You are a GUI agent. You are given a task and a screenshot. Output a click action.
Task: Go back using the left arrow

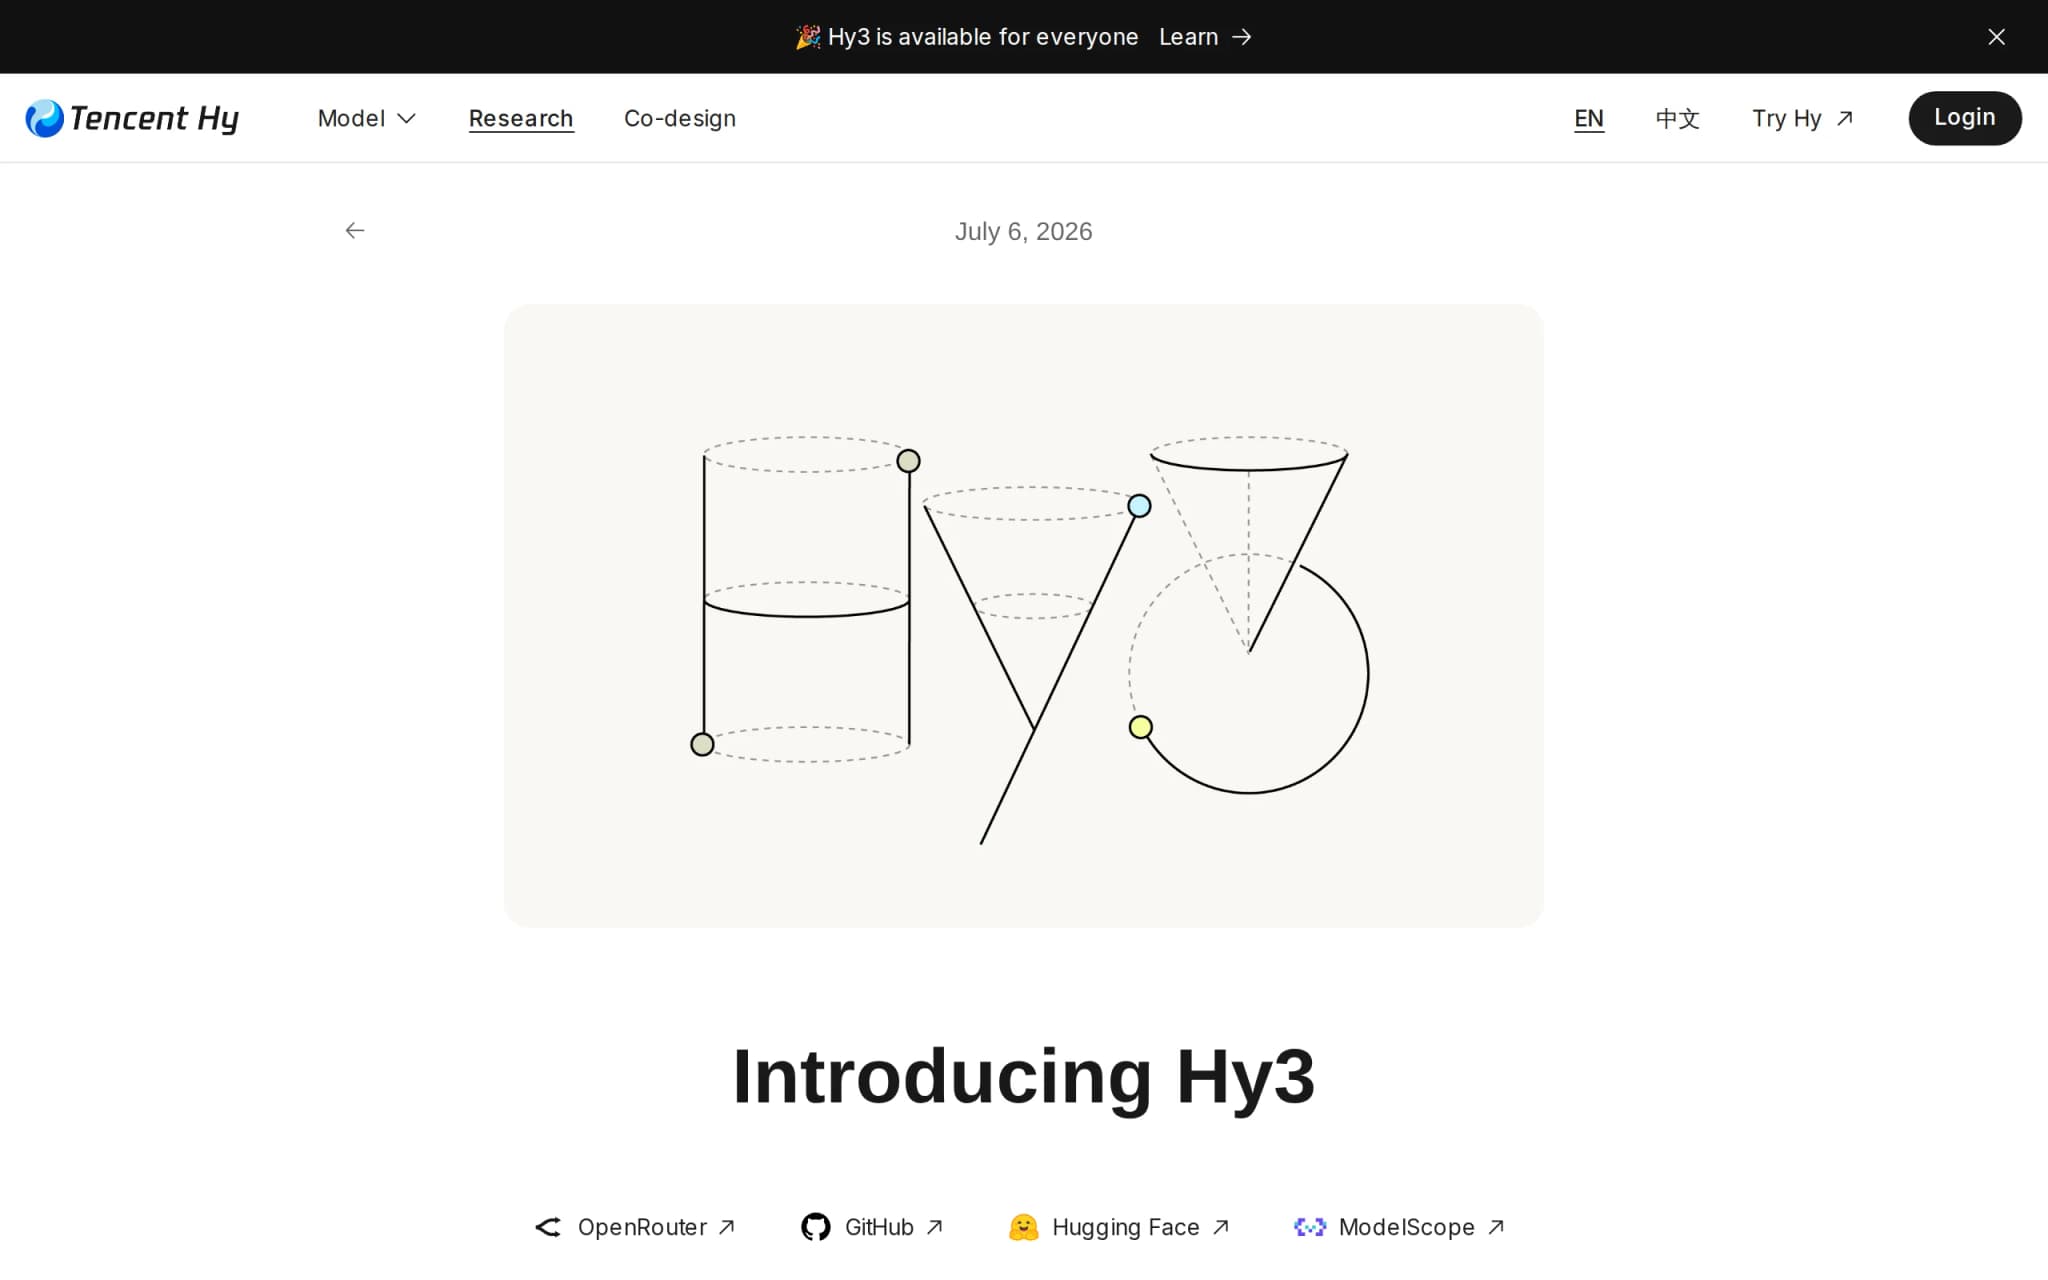355,231
